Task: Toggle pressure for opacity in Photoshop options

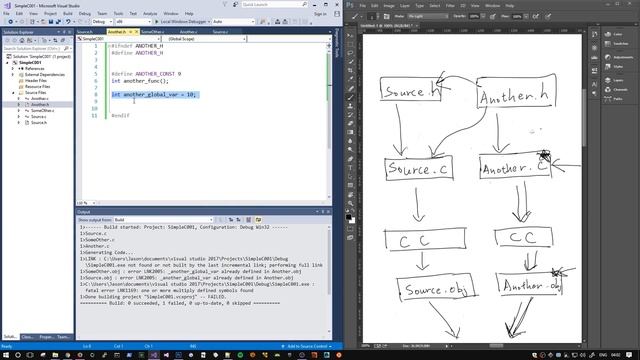Action: (493, 16)
